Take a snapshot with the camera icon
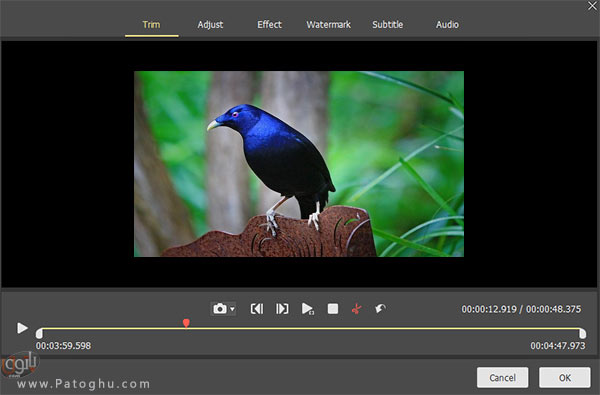The height and width of the screenshot is (395, 600). point(220,308)
